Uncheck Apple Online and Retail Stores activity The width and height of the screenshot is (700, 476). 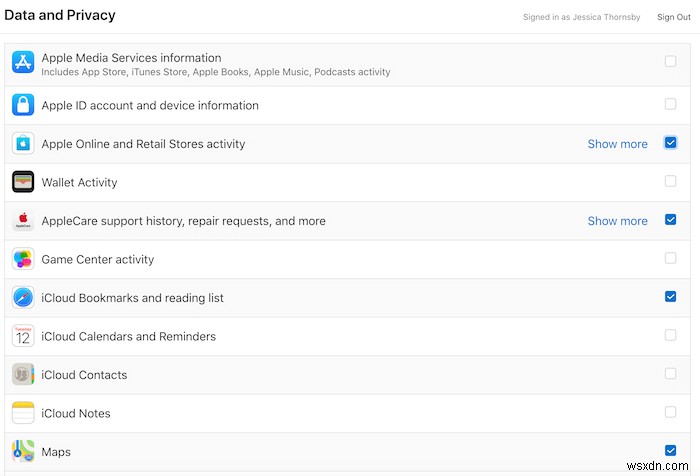tap(670, 143)
